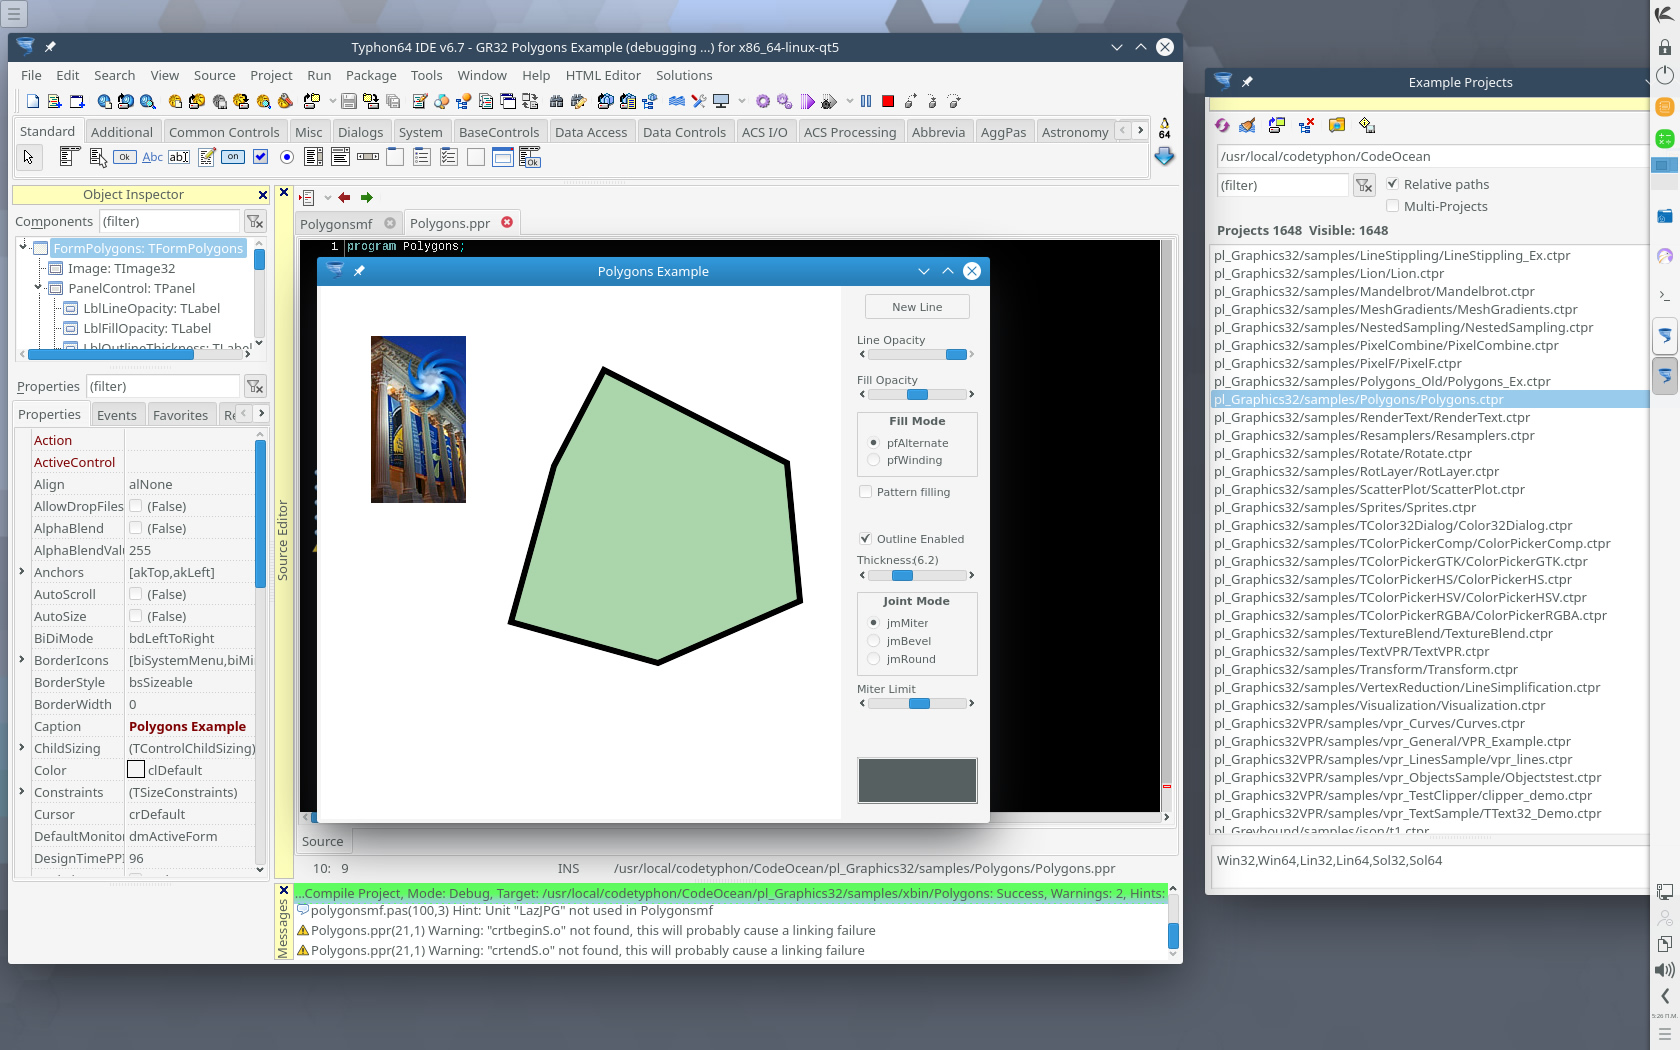Collapse the FormPolygons tree node
The height and width of the screenshot is (1050, 1680).
coord(24,247)
